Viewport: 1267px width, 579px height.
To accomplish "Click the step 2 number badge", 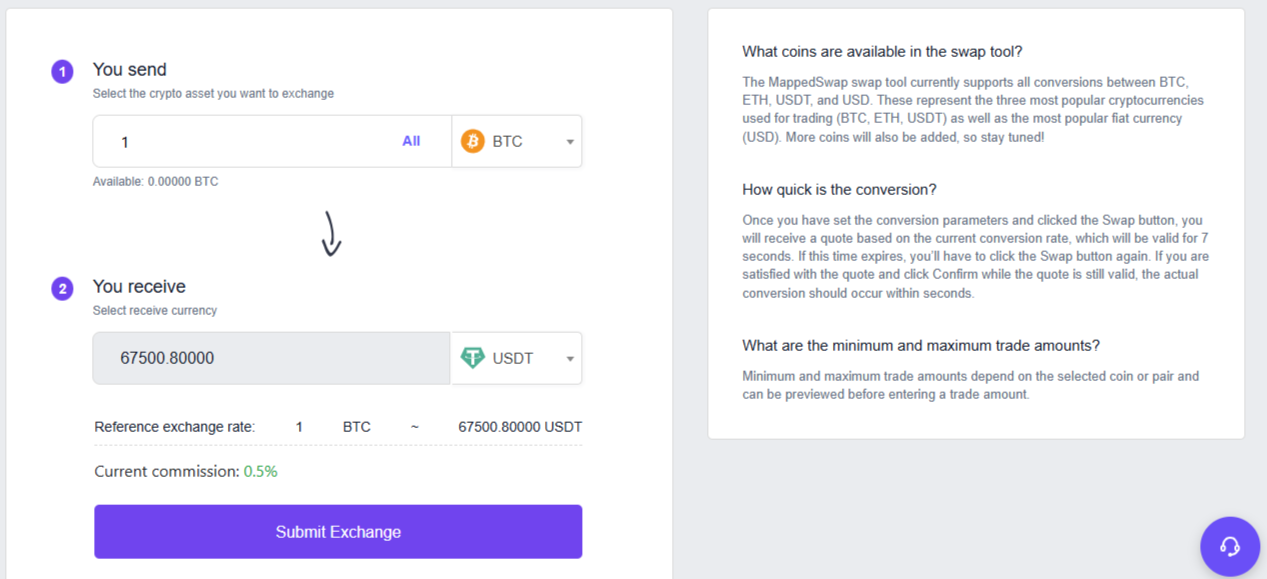I will tap(62, 289).
